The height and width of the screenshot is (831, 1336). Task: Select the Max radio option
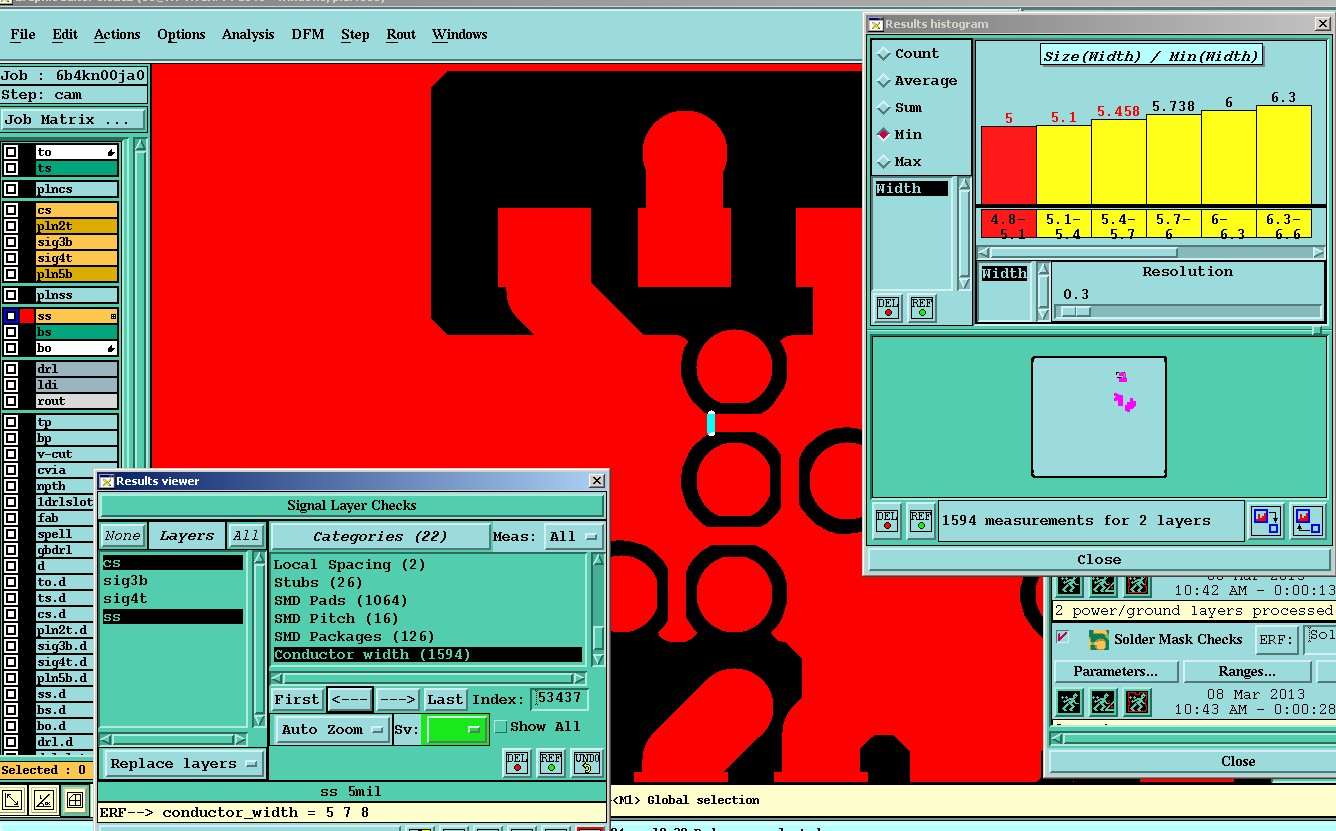[884, 162]
